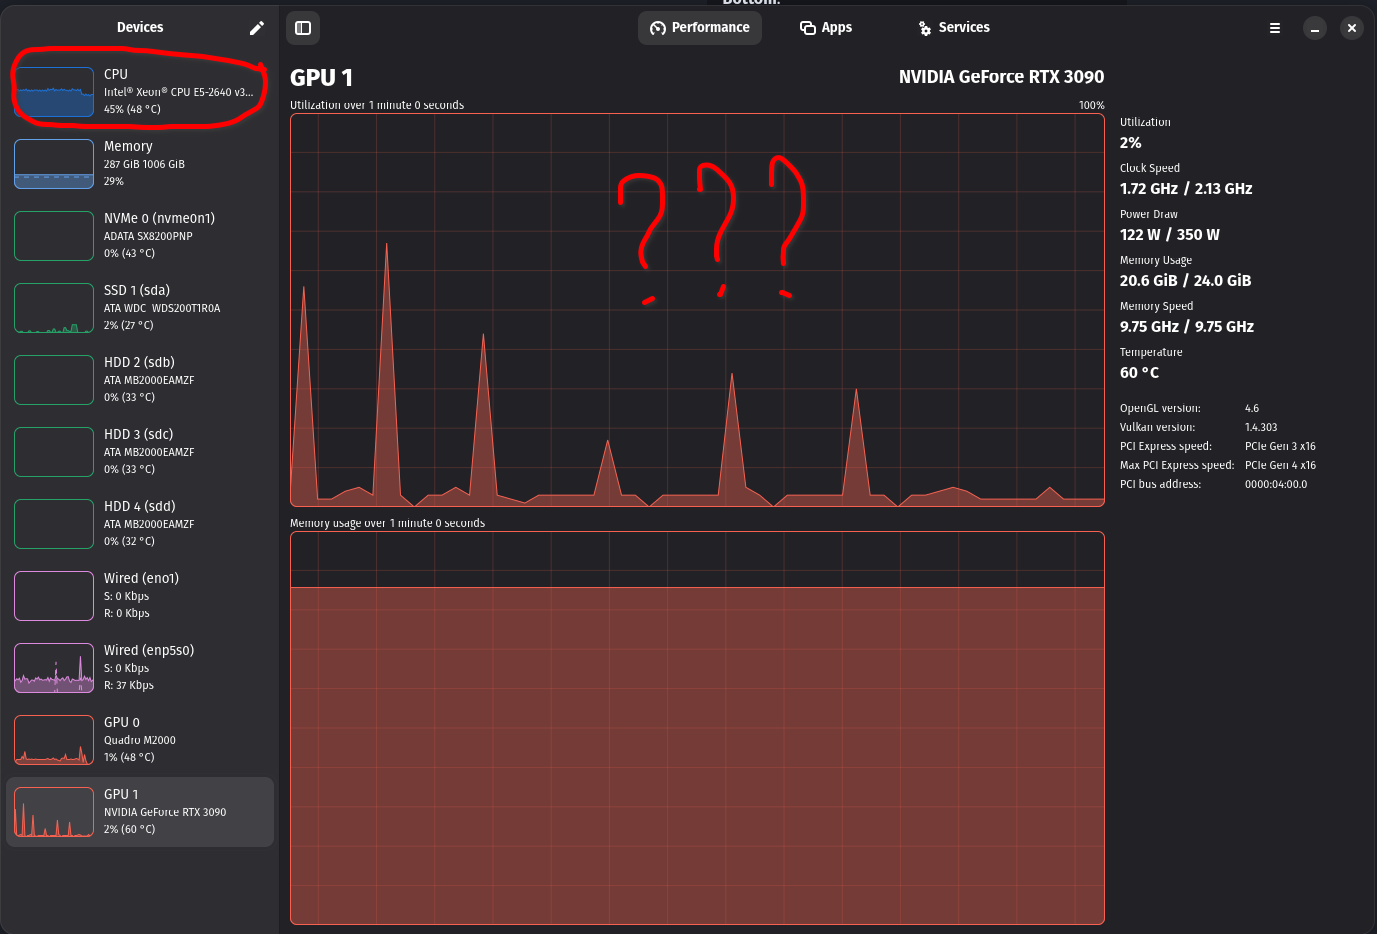Click the 60 °C temperature value
1377x934 pixels.
point(1140,373)
